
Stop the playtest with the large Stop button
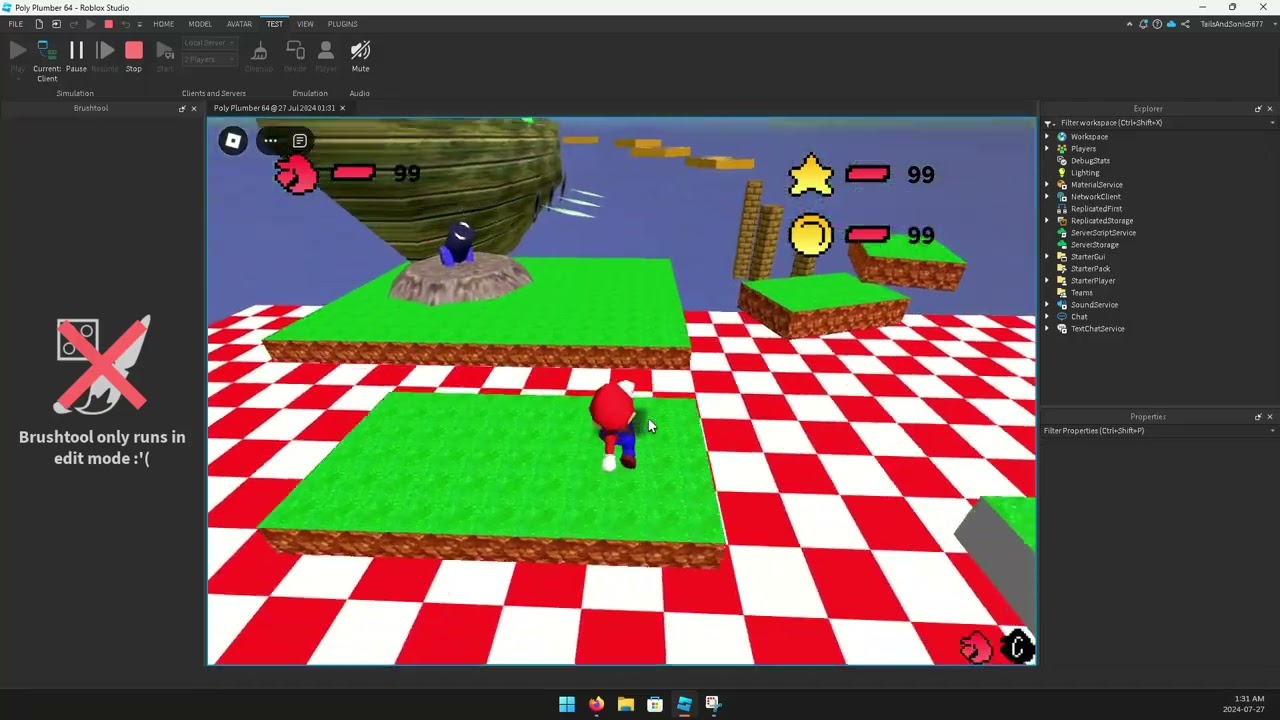tap(134, 58)
